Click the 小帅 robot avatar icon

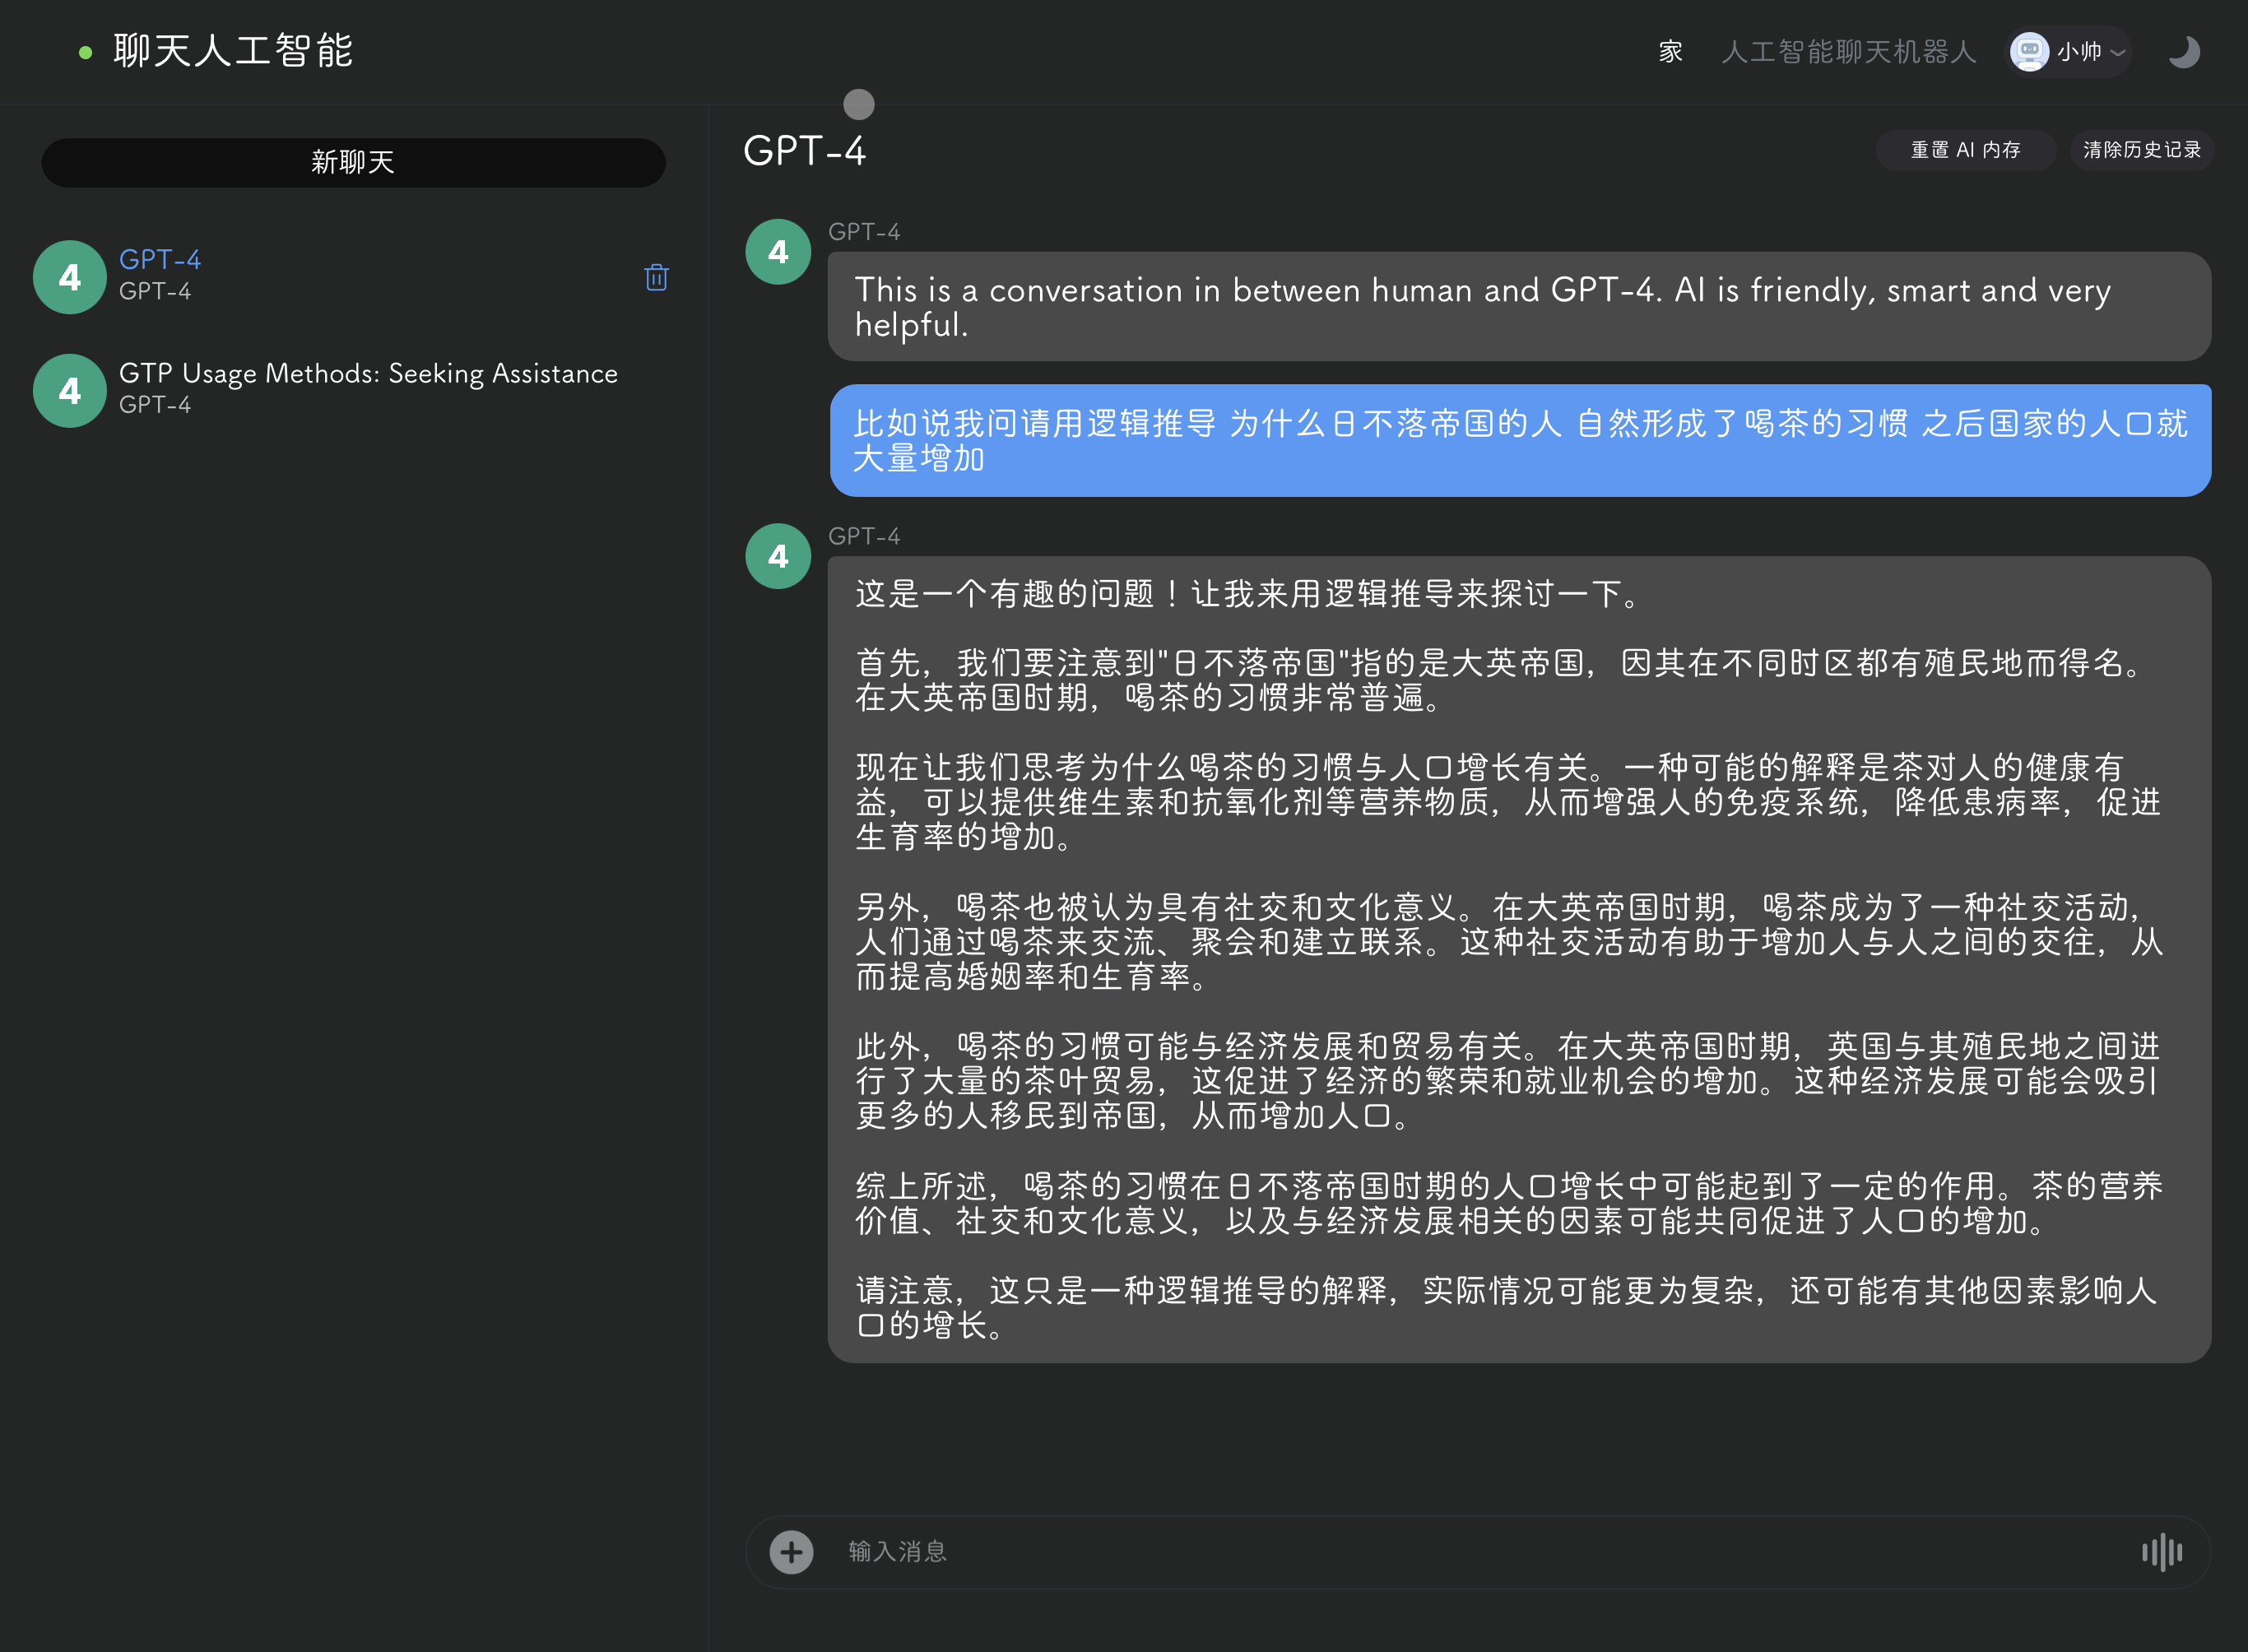[2029, 52]
